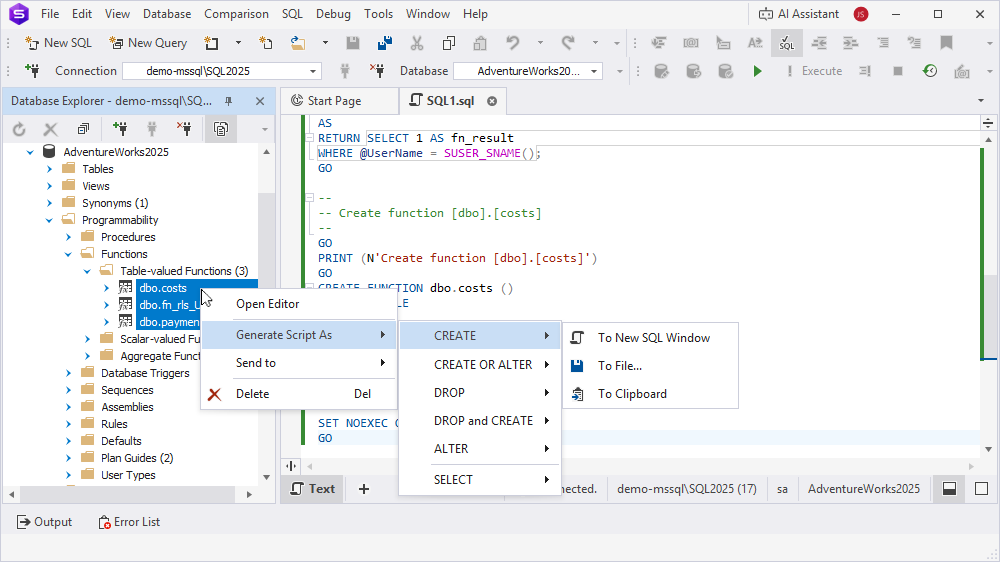Image resolution: width=1000 pixels, height=562 pixels.
Task: Open the Execution History clock icon
Action: [x=930, y=71]
